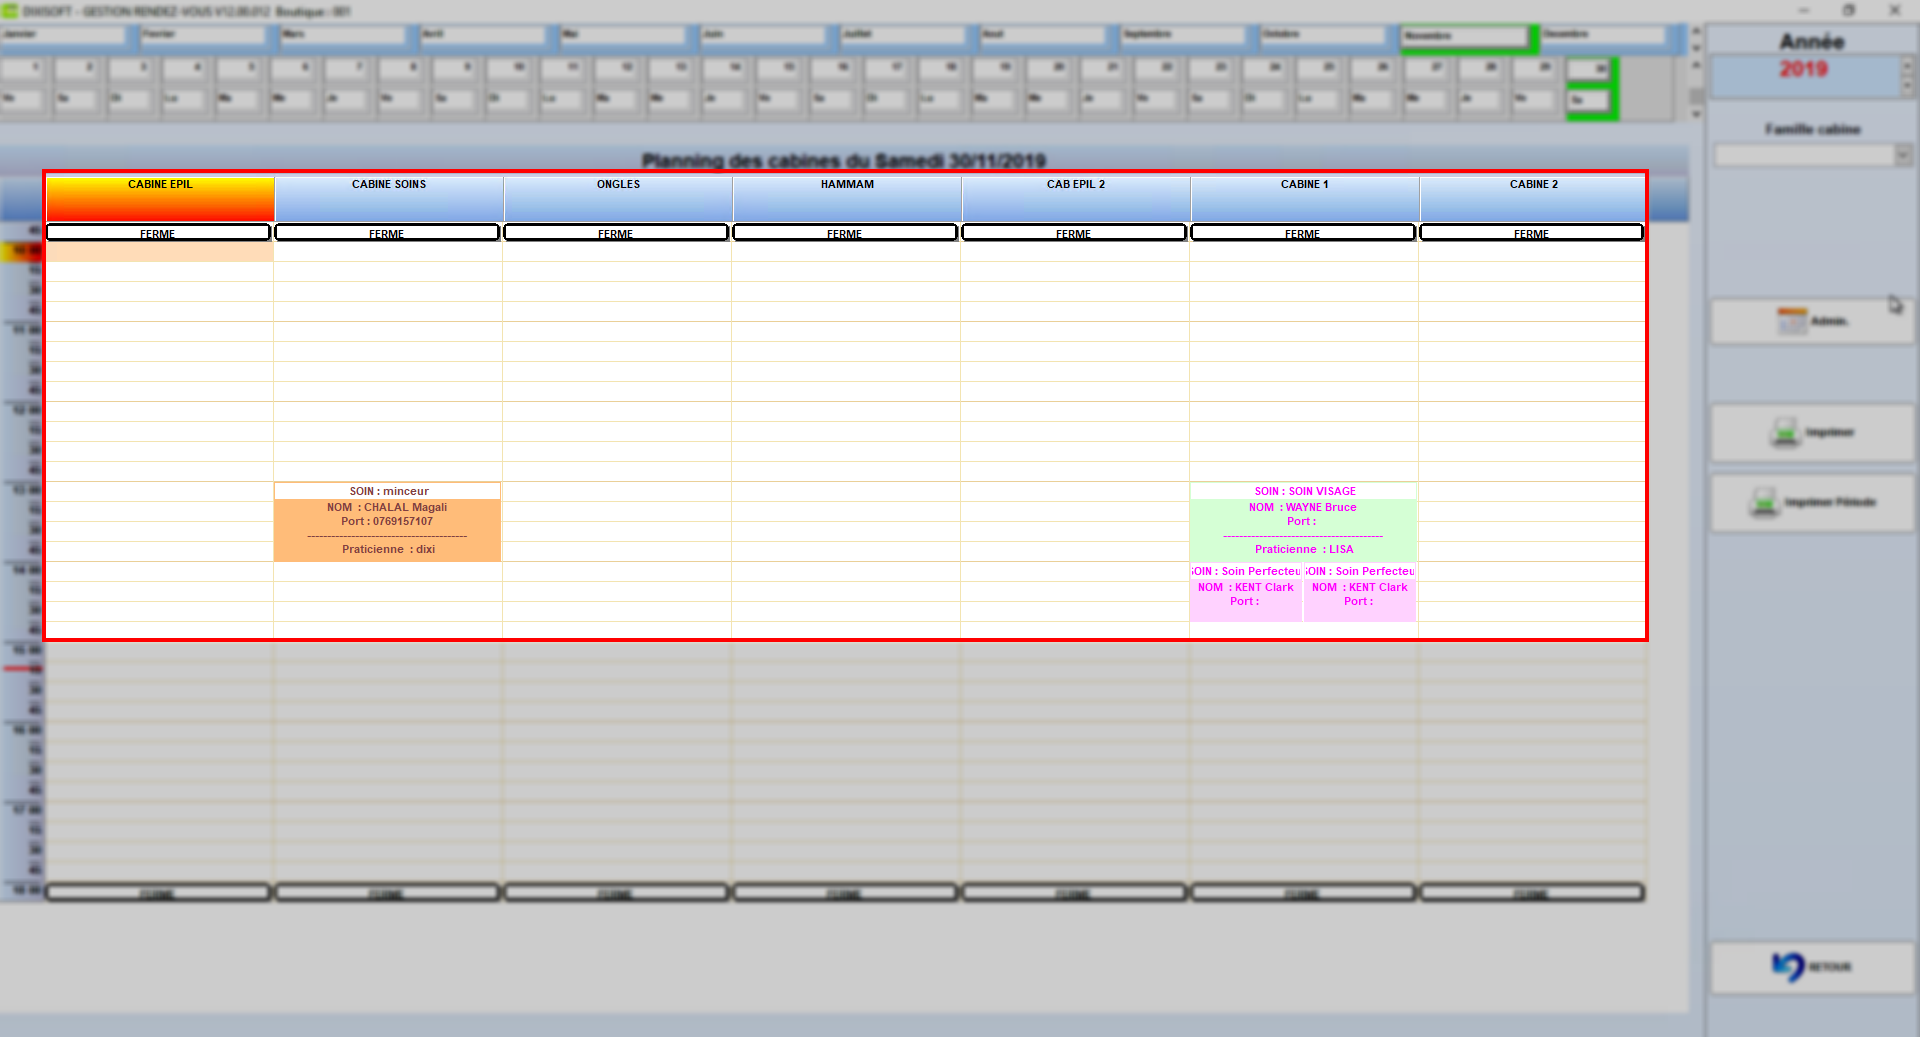Open CHALAL Magali minceur appointment
This screenshot has width=1920, height=1037.
click(x=387, y=522)
